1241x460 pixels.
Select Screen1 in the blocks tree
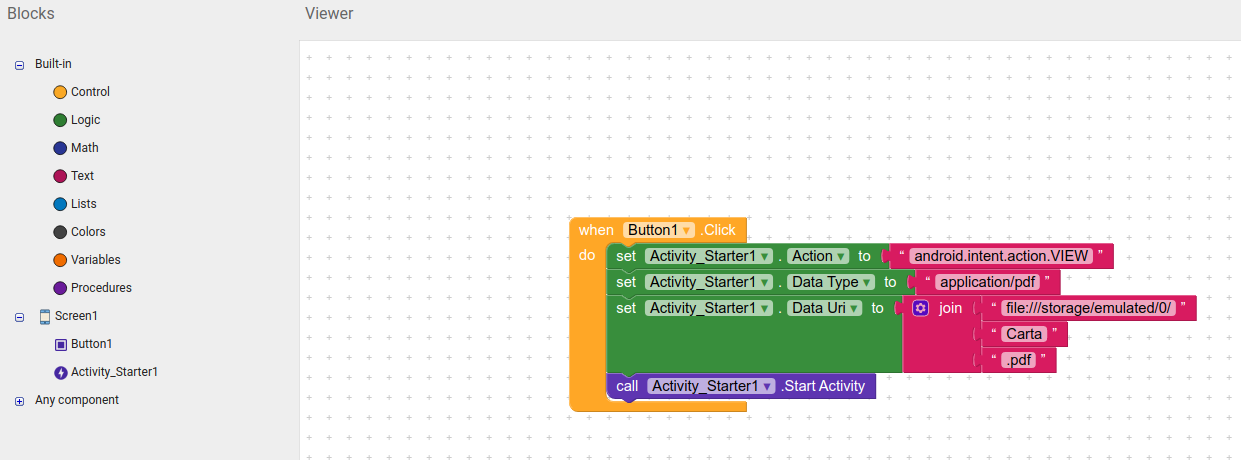76,316
